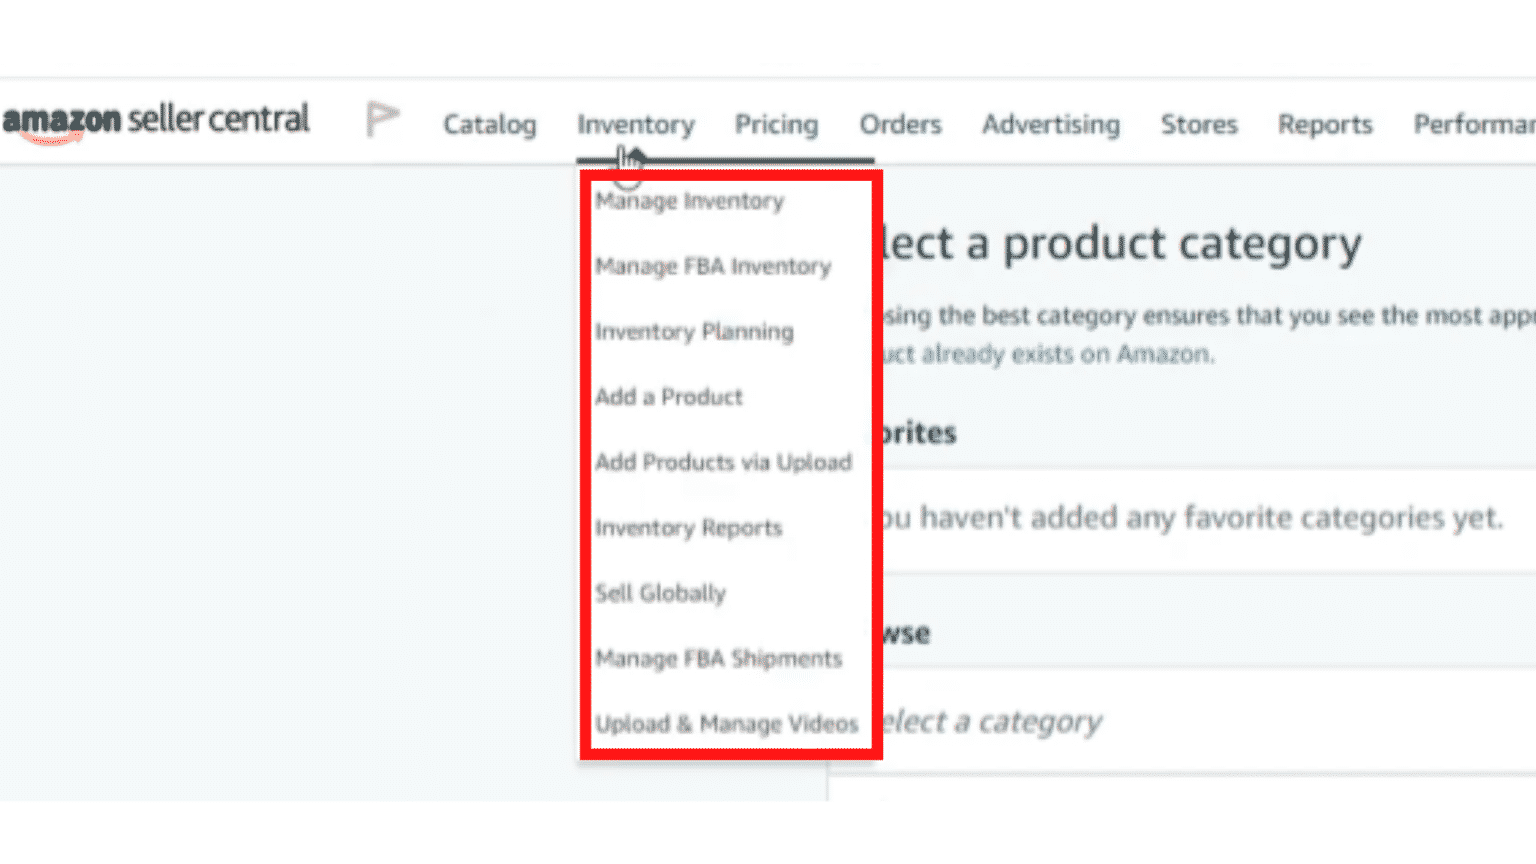This screenshot has width=1536, height=864.
Task: Open the Inventory menu
Action: (635, 124)
